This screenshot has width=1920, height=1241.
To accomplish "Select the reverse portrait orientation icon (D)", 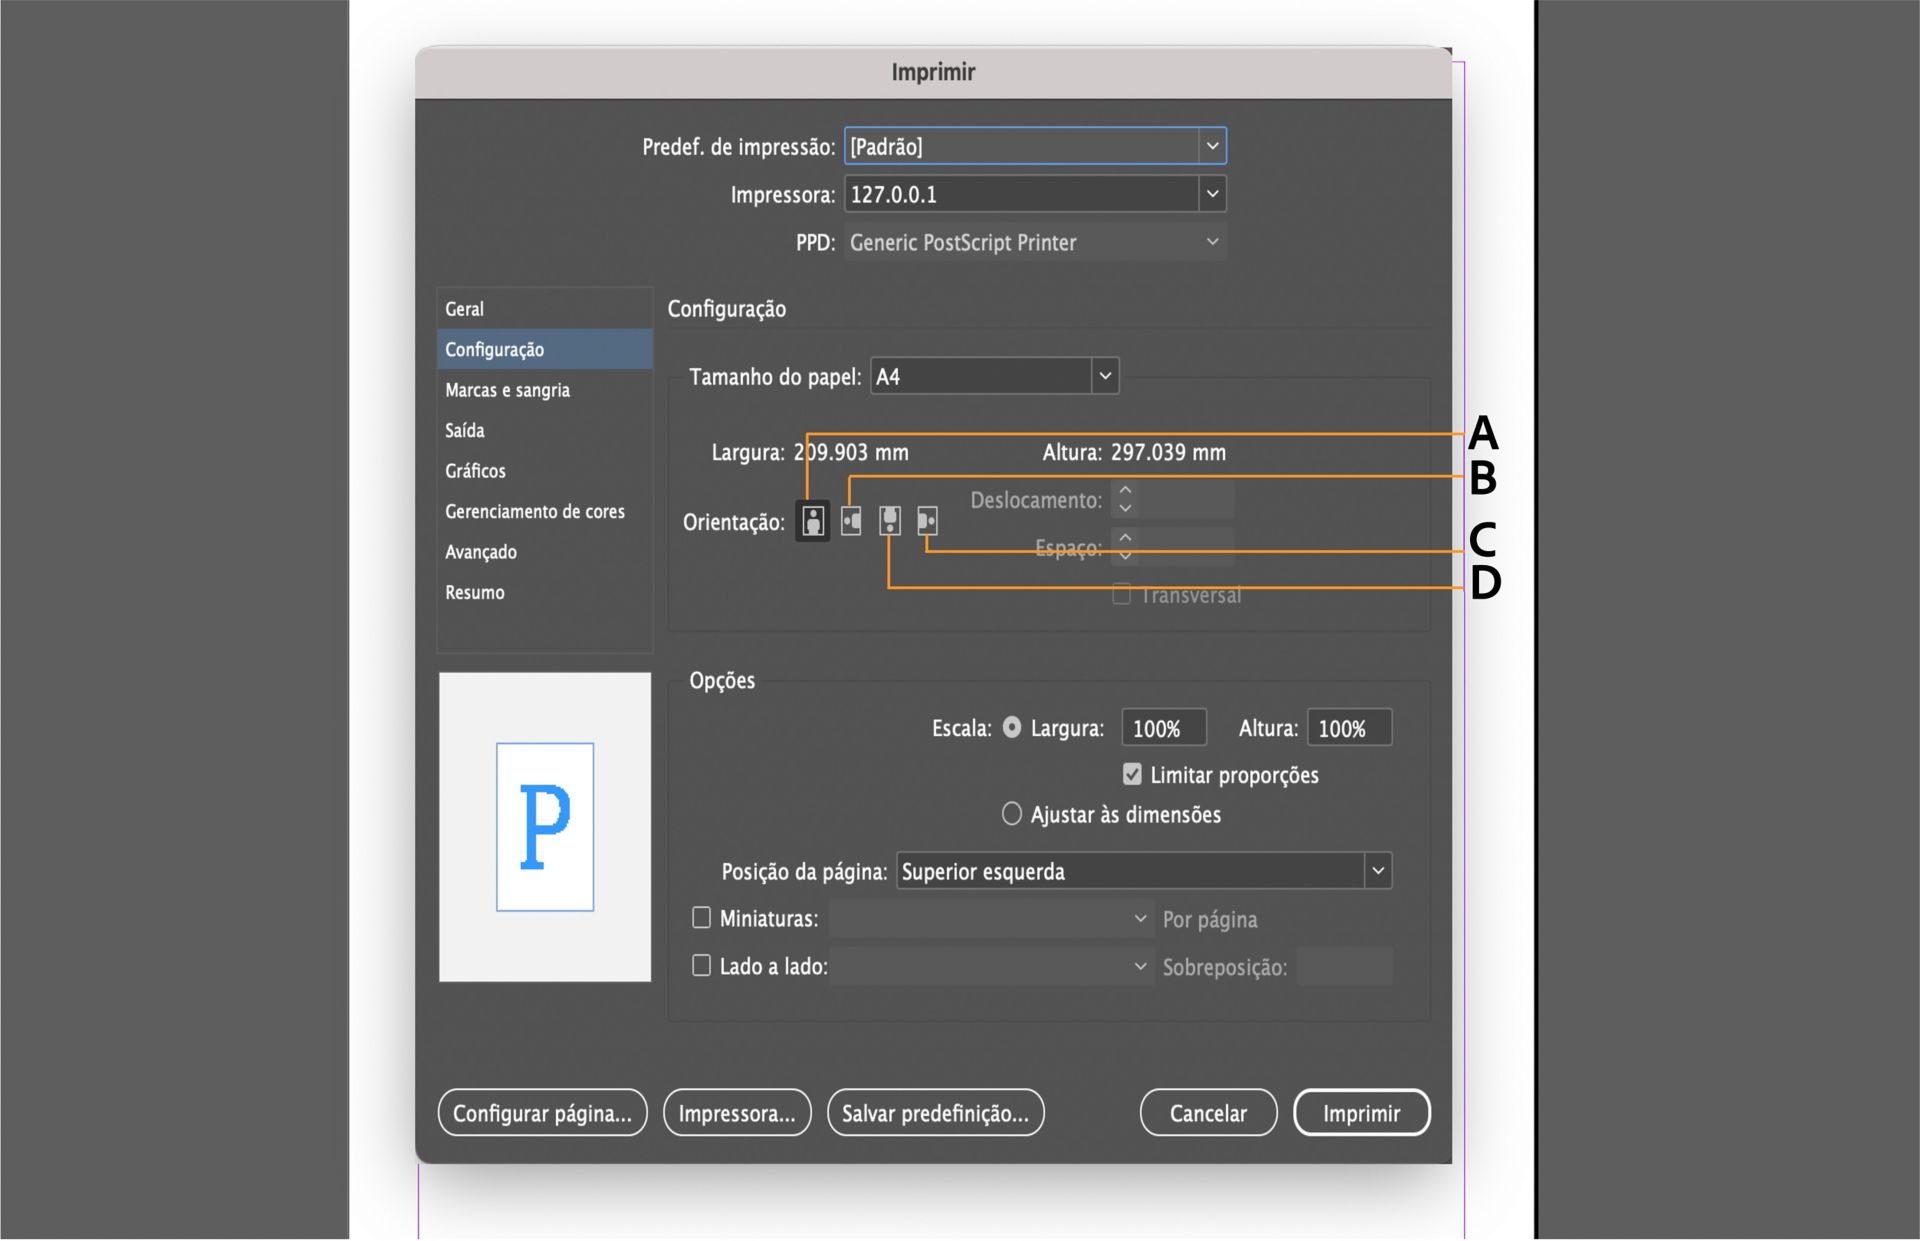I will 888,521.
